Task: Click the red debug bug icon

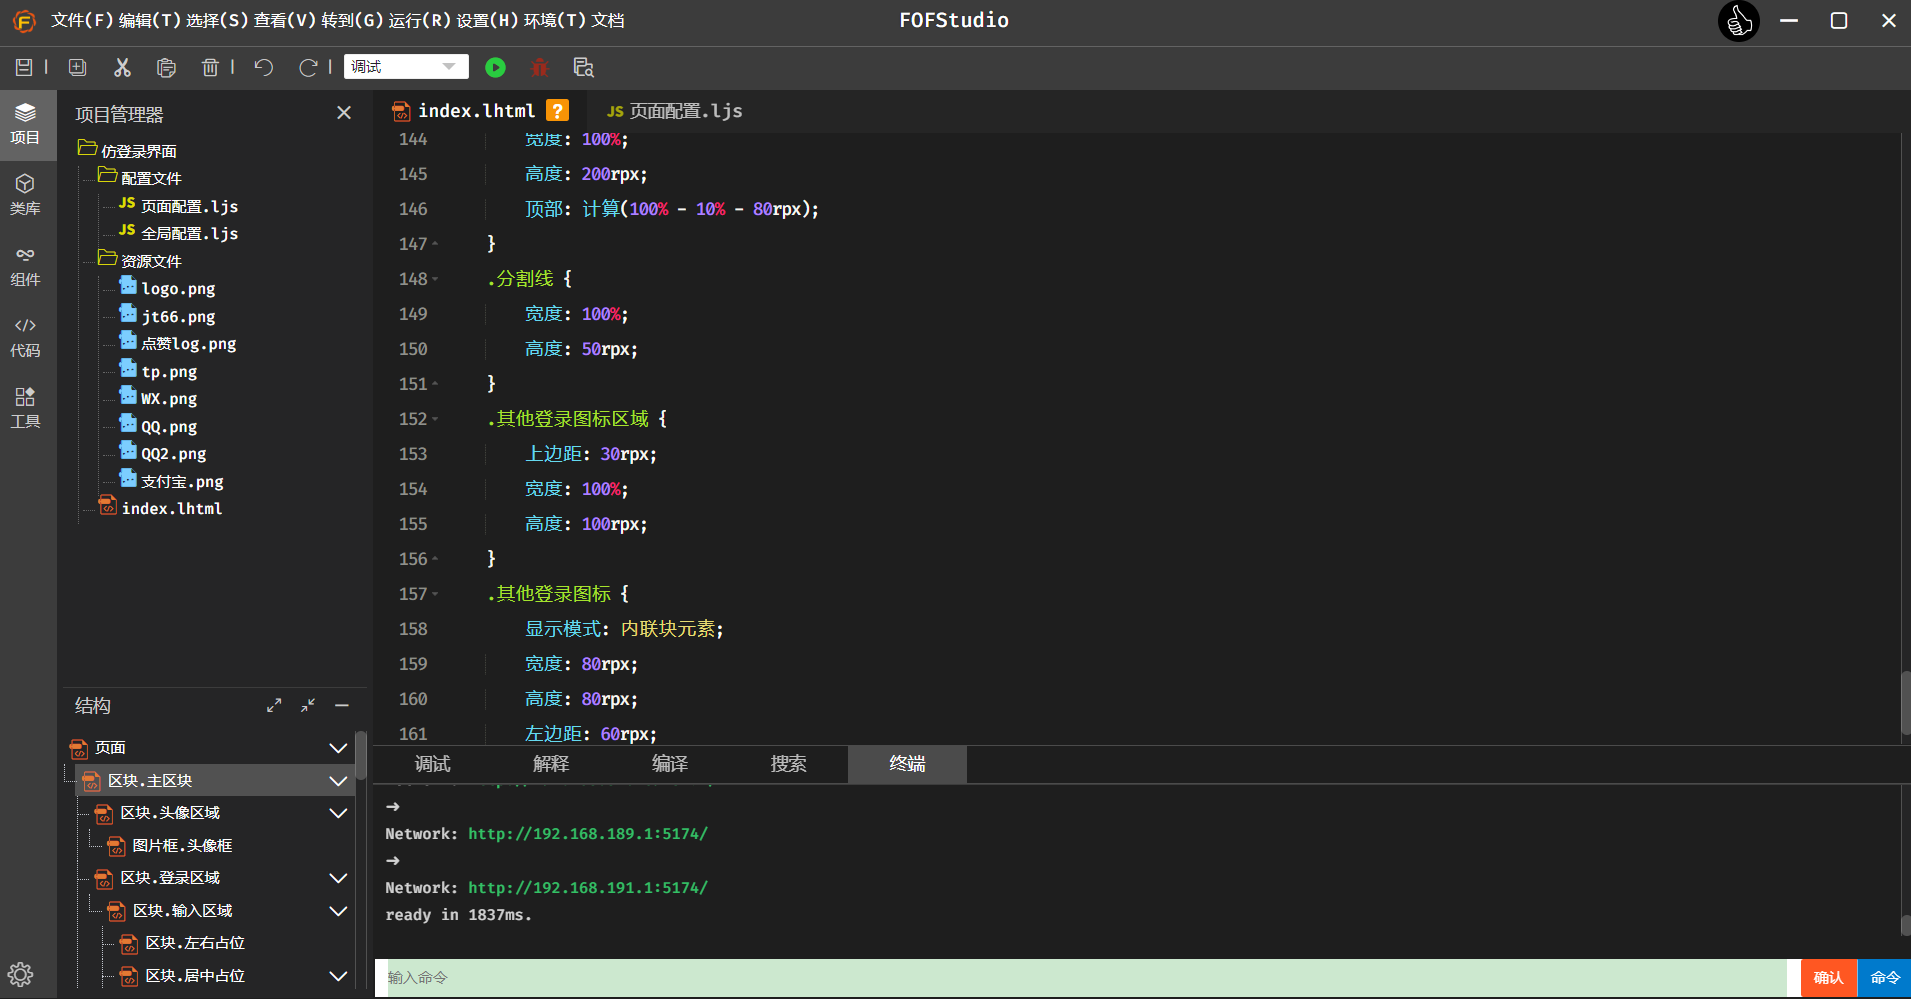Action: pos(540,67)
